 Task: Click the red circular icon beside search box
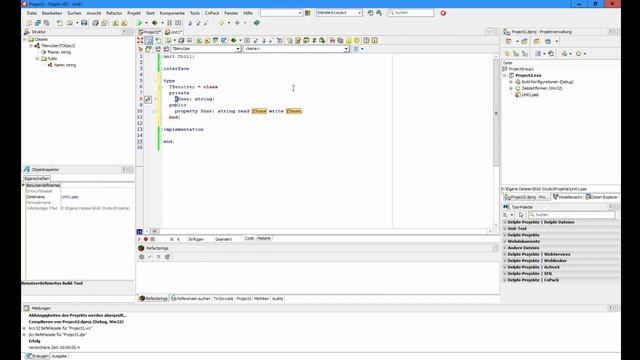tap(443, 13)
